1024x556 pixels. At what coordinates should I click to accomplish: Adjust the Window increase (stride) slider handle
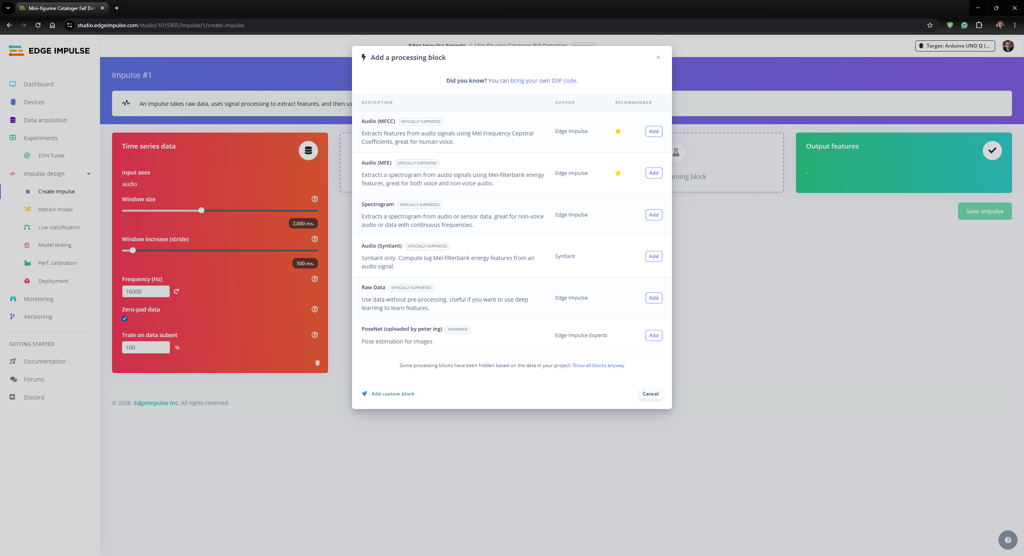click(133, 250)
